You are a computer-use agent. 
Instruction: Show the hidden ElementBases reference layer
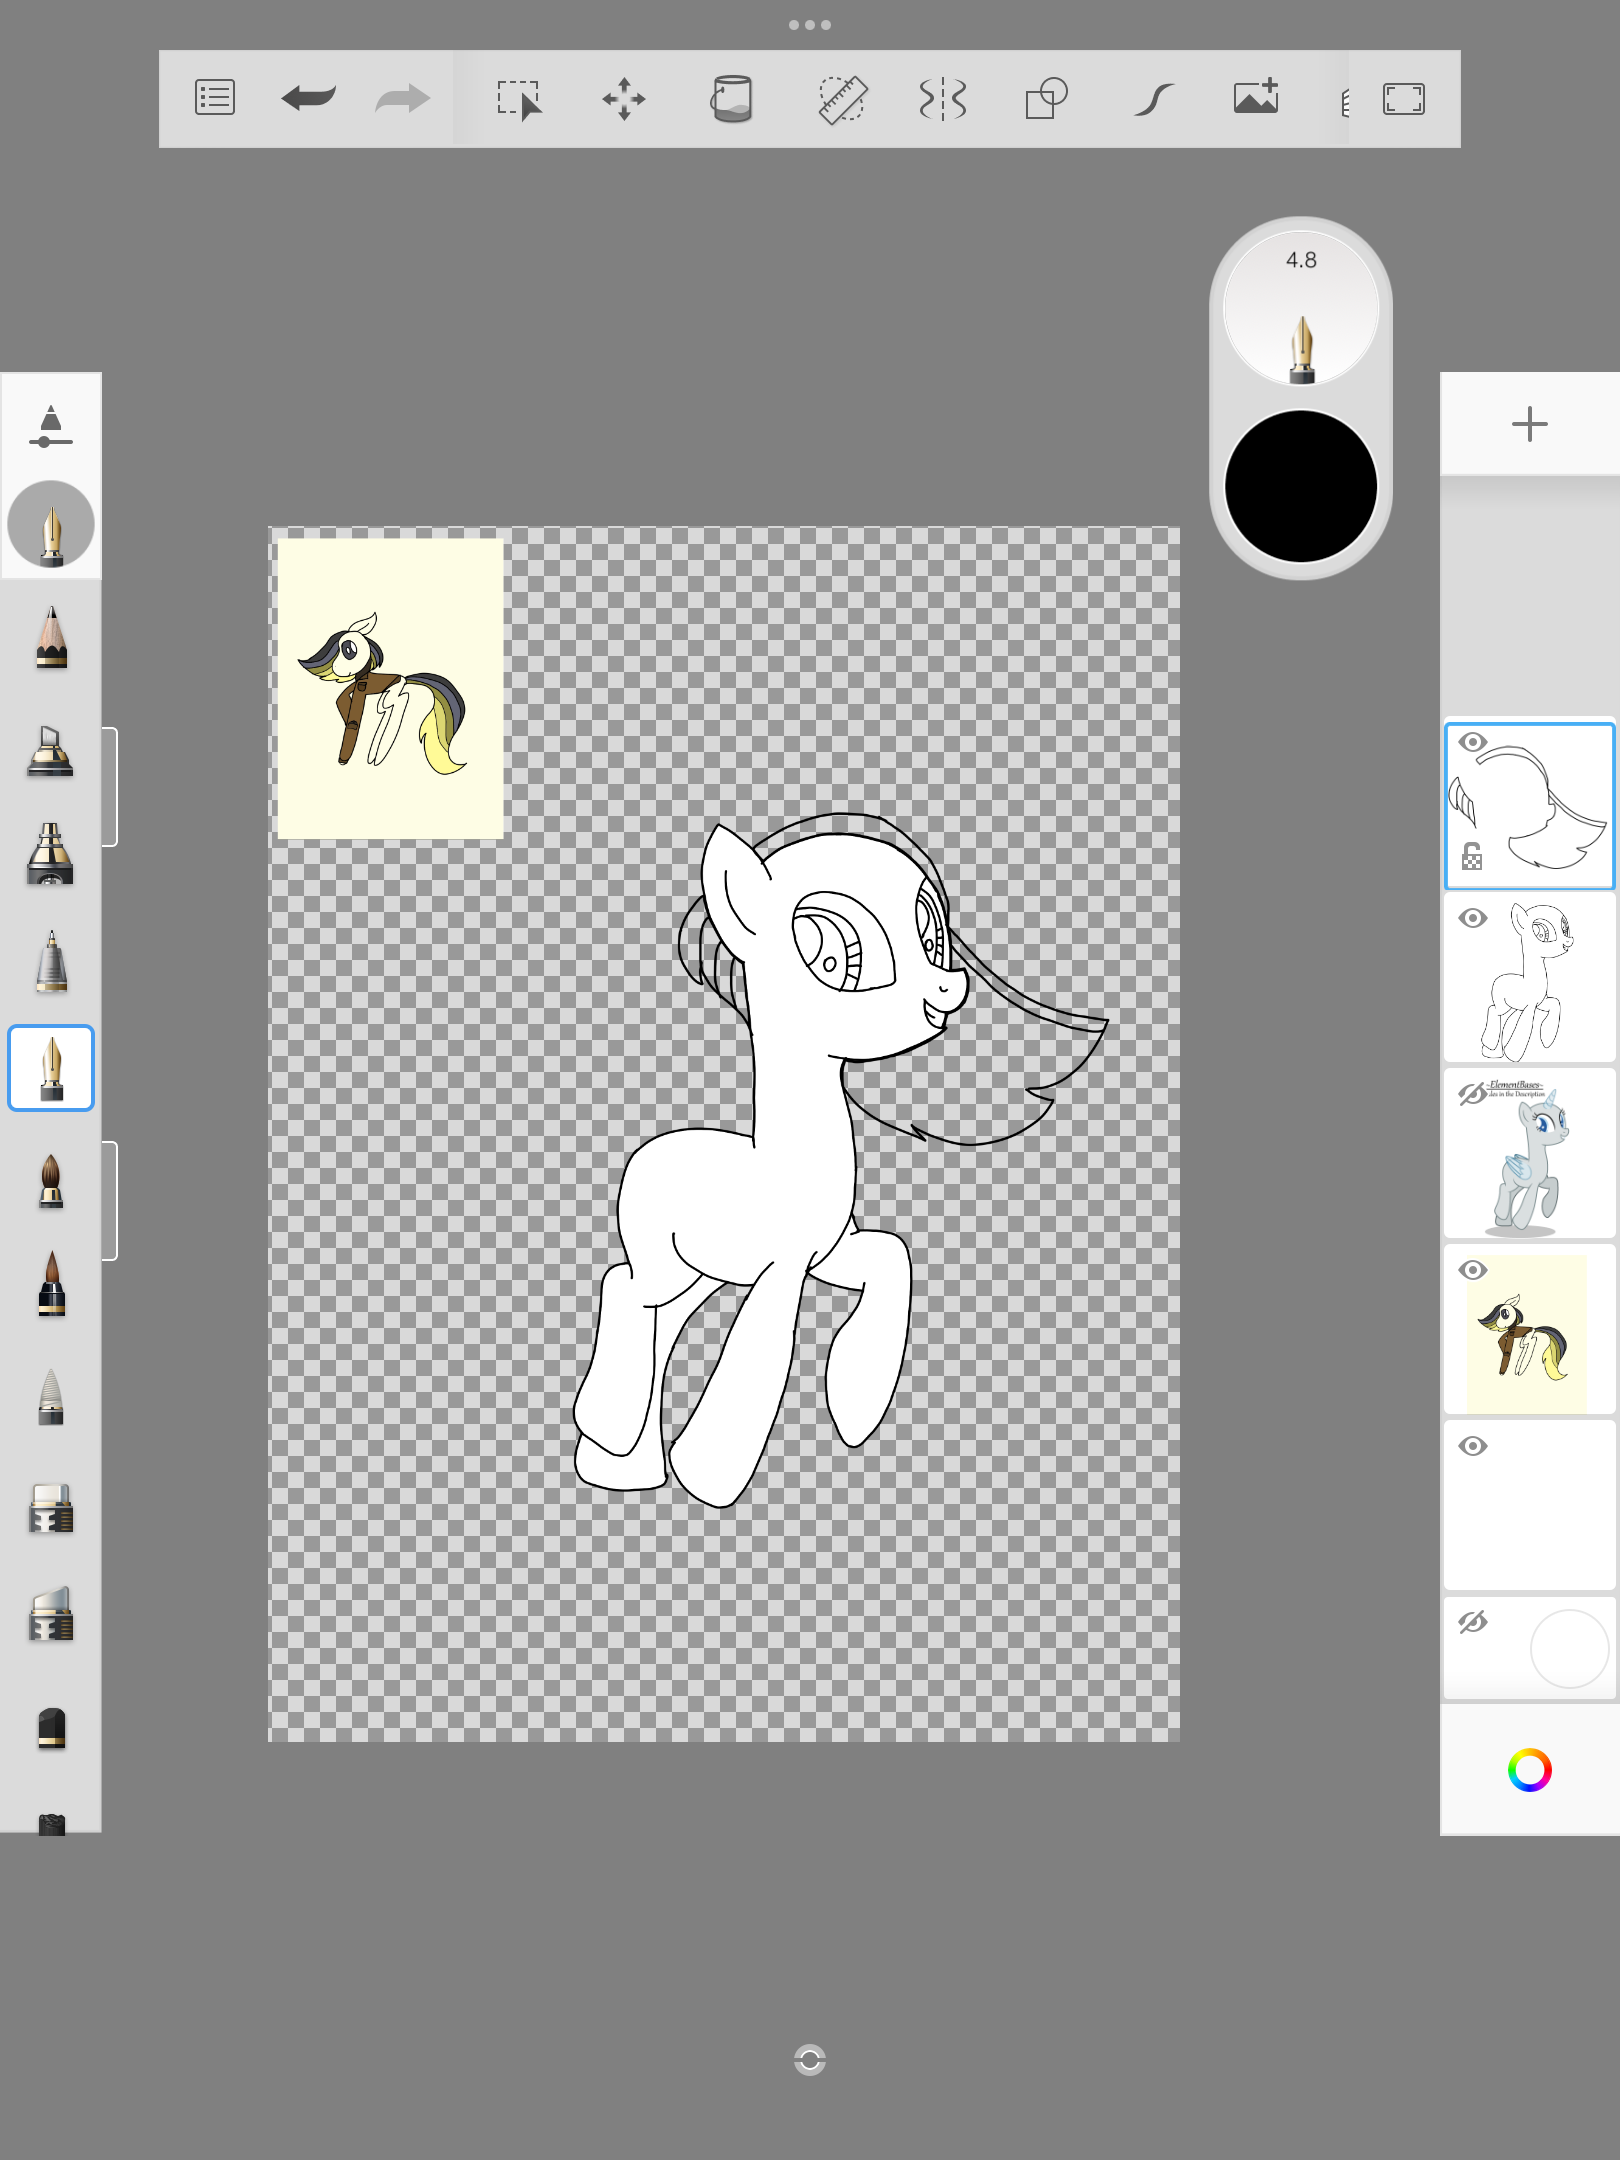pos(1472,1094)
